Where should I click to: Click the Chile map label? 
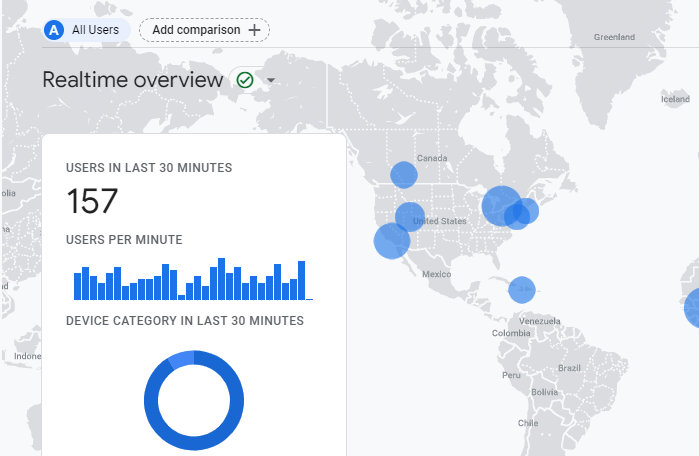pos(528,423)
